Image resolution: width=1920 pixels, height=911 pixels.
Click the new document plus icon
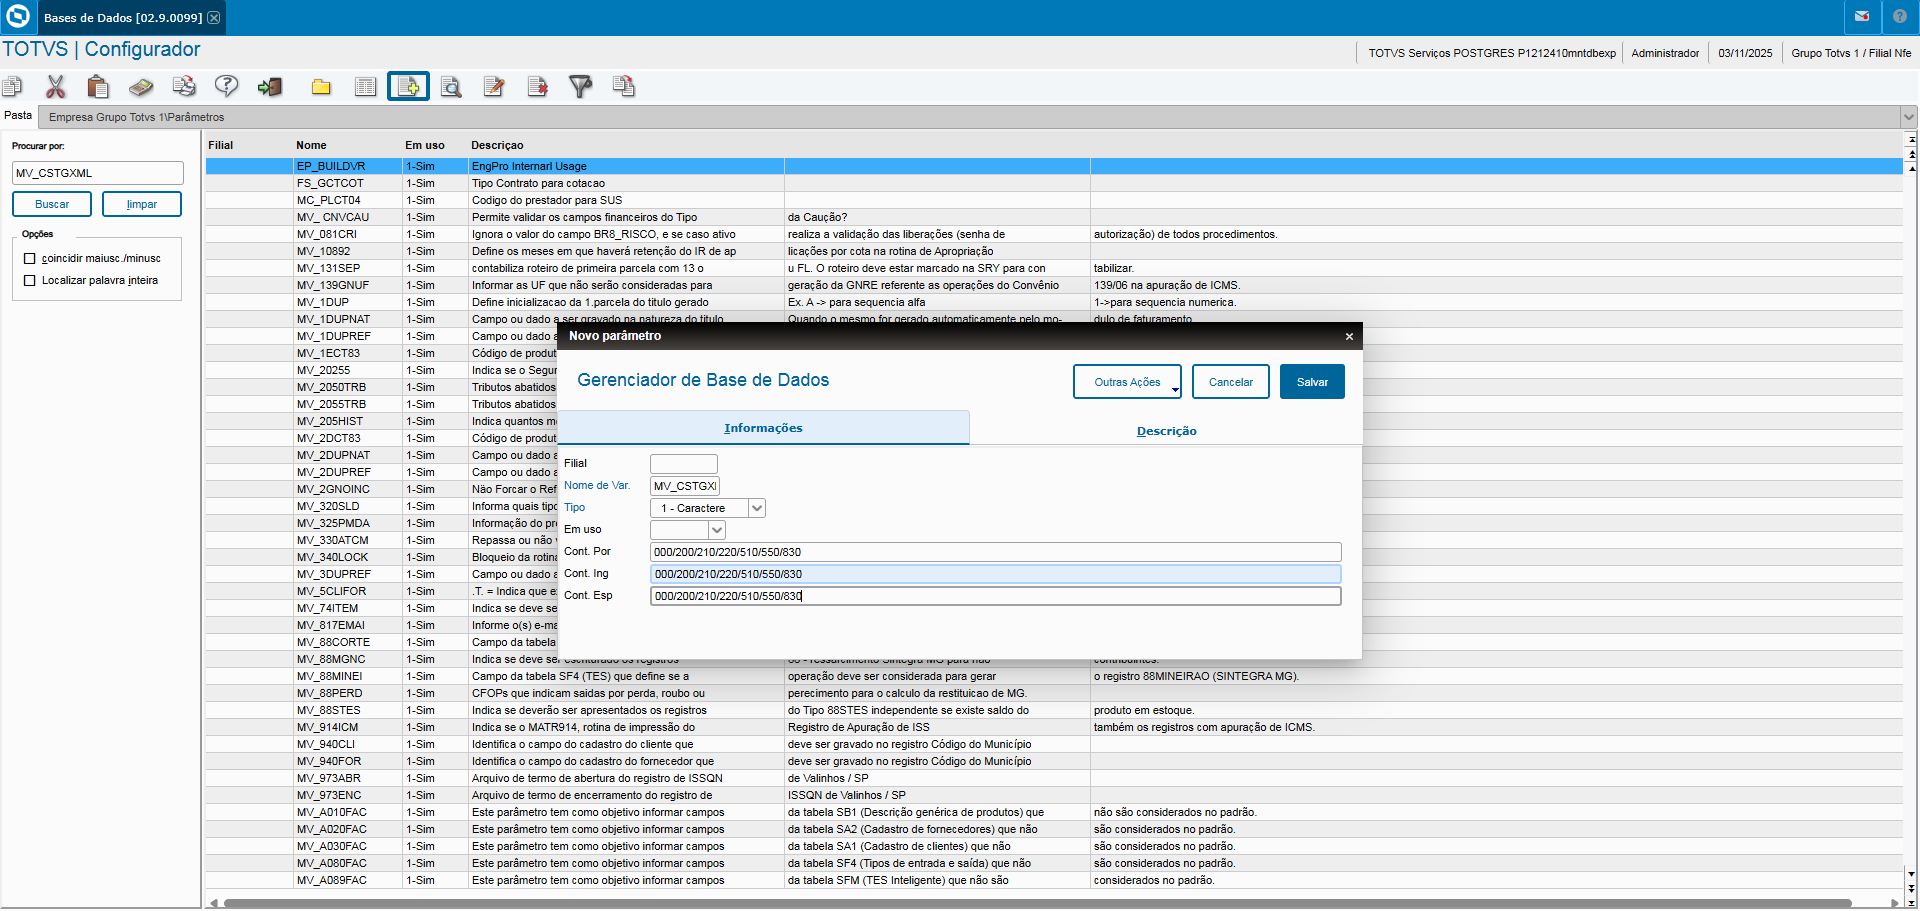[409, 87]
